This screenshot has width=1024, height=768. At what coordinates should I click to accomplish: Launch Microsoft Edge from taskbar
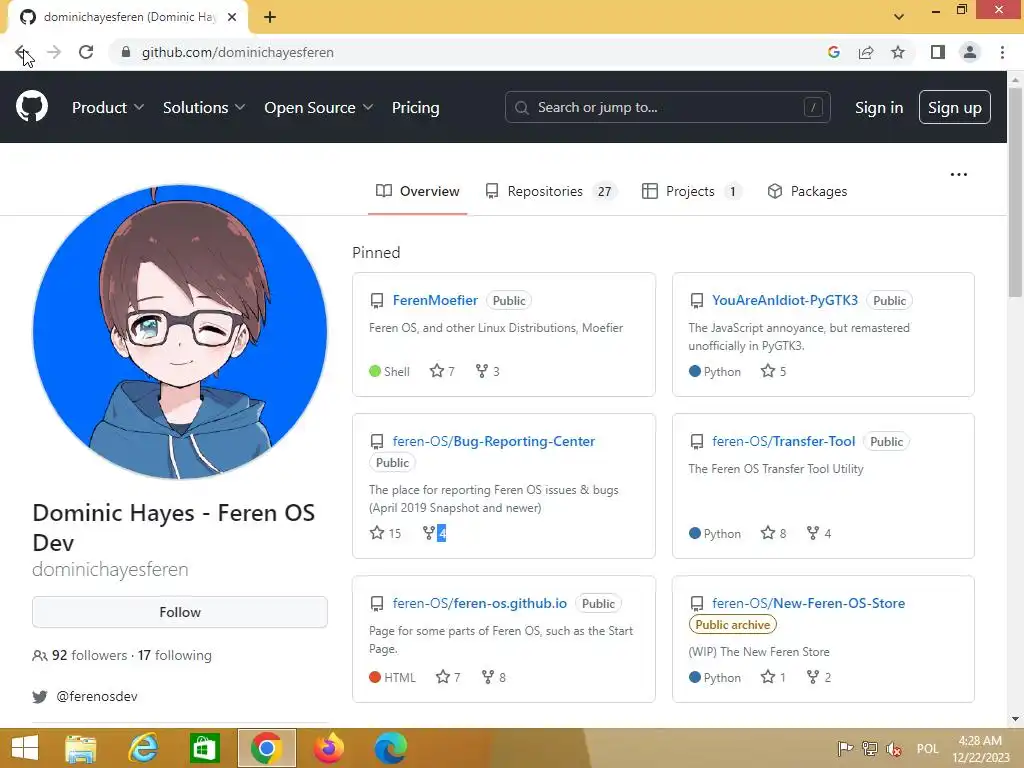click(391, 748)
